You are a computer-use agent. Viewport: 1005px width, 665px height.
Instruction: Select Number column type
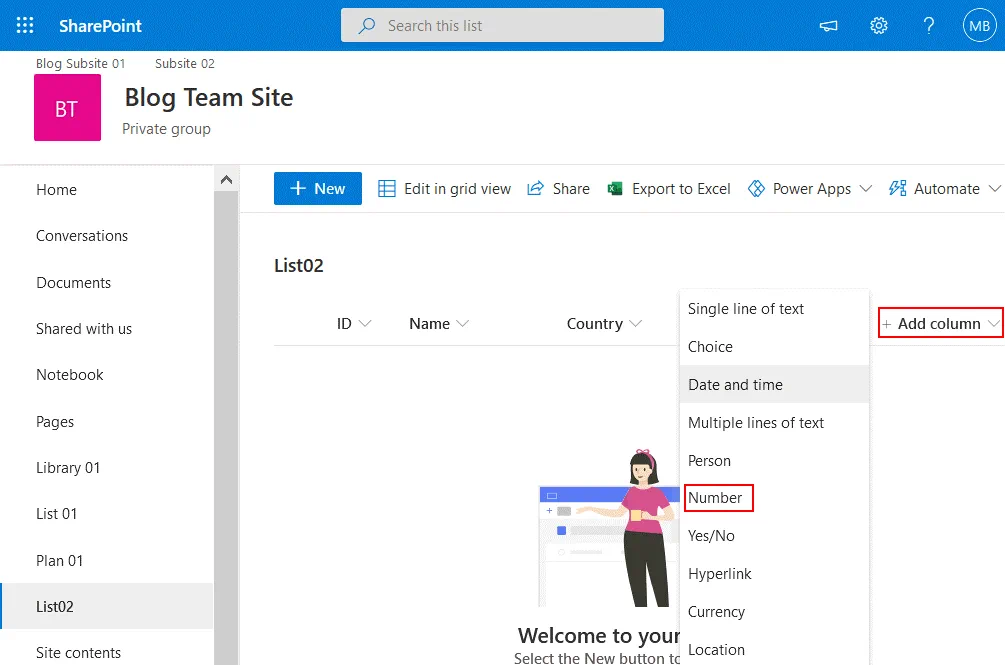(716, 498)
